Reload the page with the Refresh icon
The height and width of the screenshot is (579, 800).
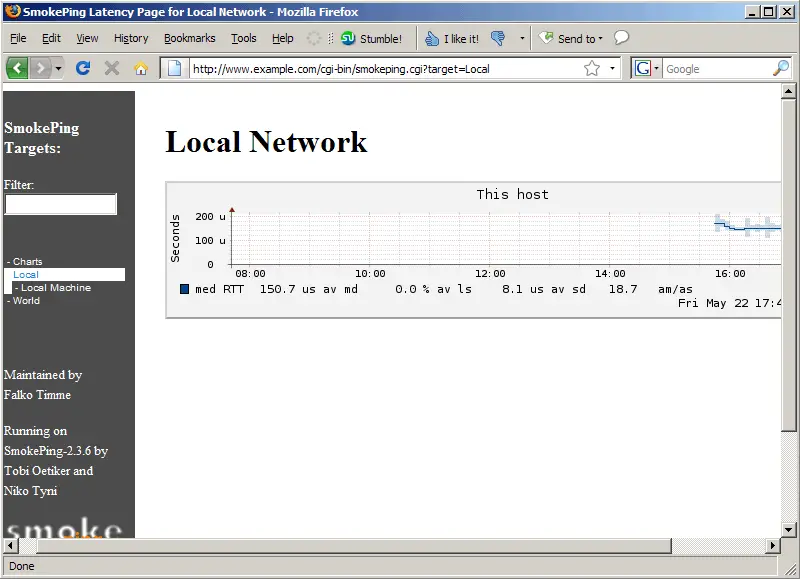(x=83, y=68)
